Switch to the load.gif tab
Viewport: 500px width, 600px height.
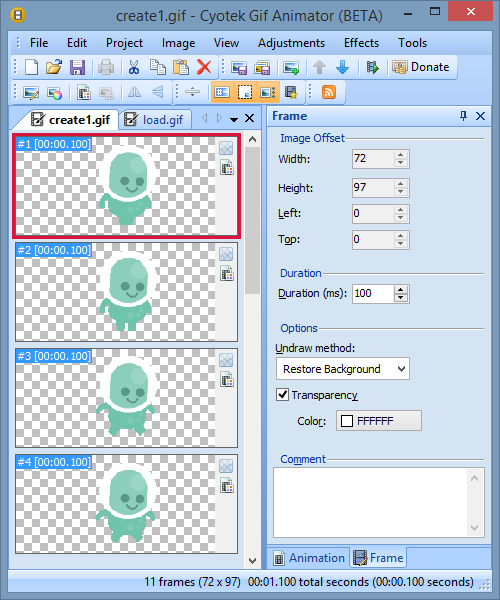pos(155,120)
